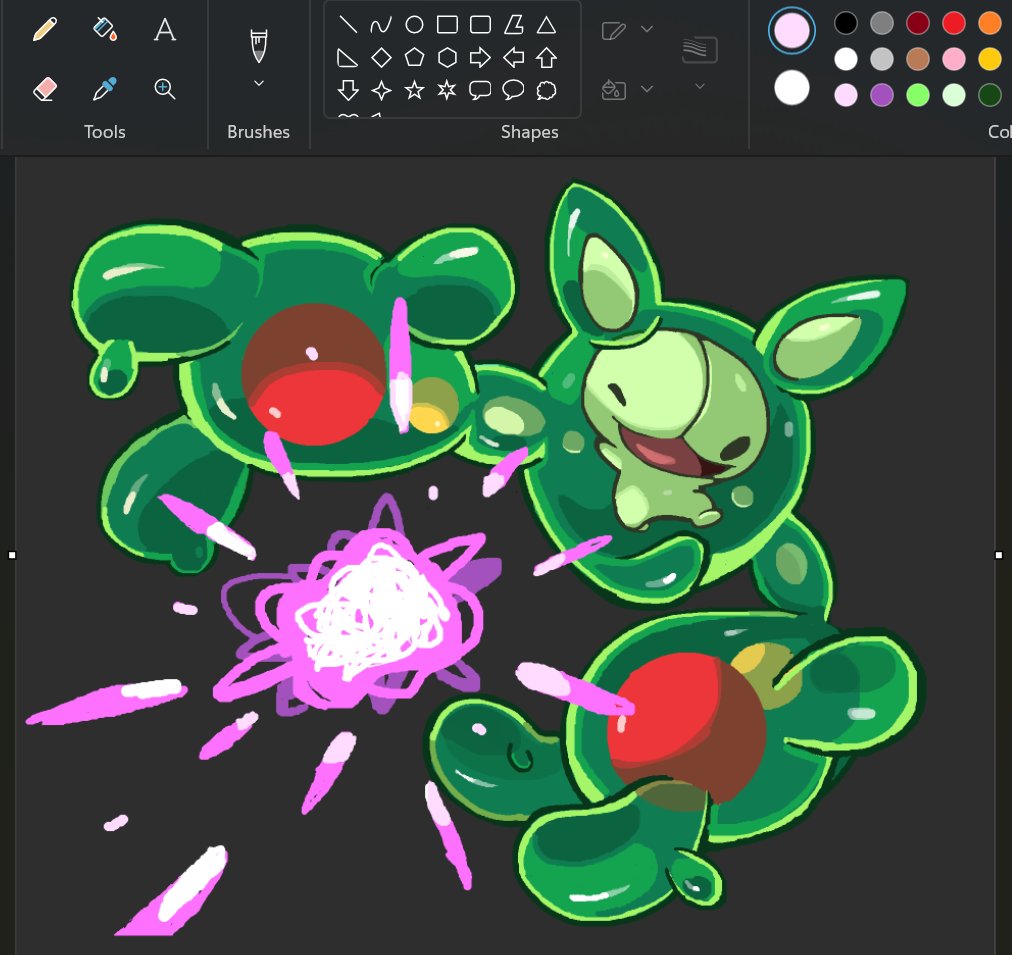Choose the straight Line shape
Image resolution: width=1012 pixels, height=955 pixels.
pyautogui.click(x=348, y=25)
